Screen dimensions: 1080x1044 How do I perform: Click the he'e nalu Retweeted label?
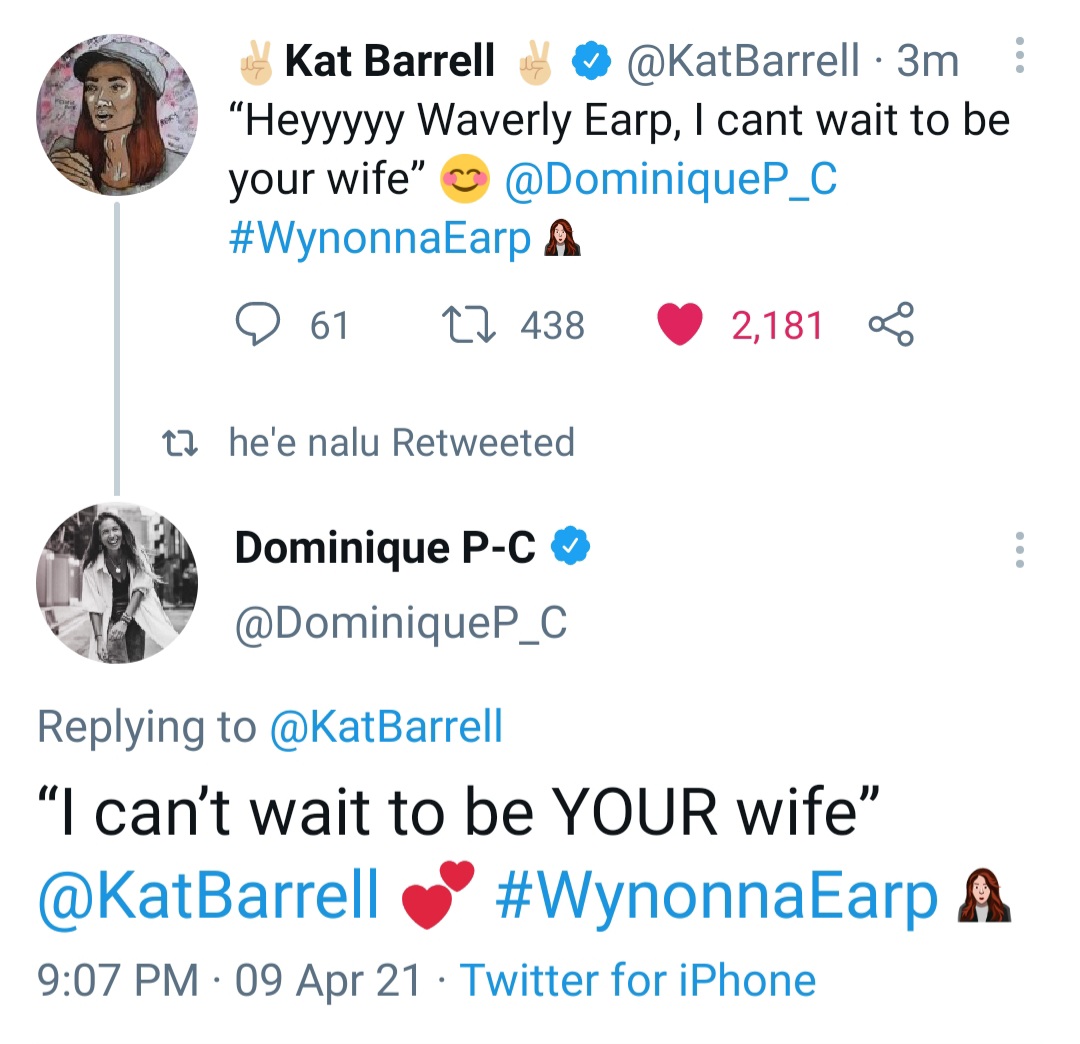click(x=402, y=442)
